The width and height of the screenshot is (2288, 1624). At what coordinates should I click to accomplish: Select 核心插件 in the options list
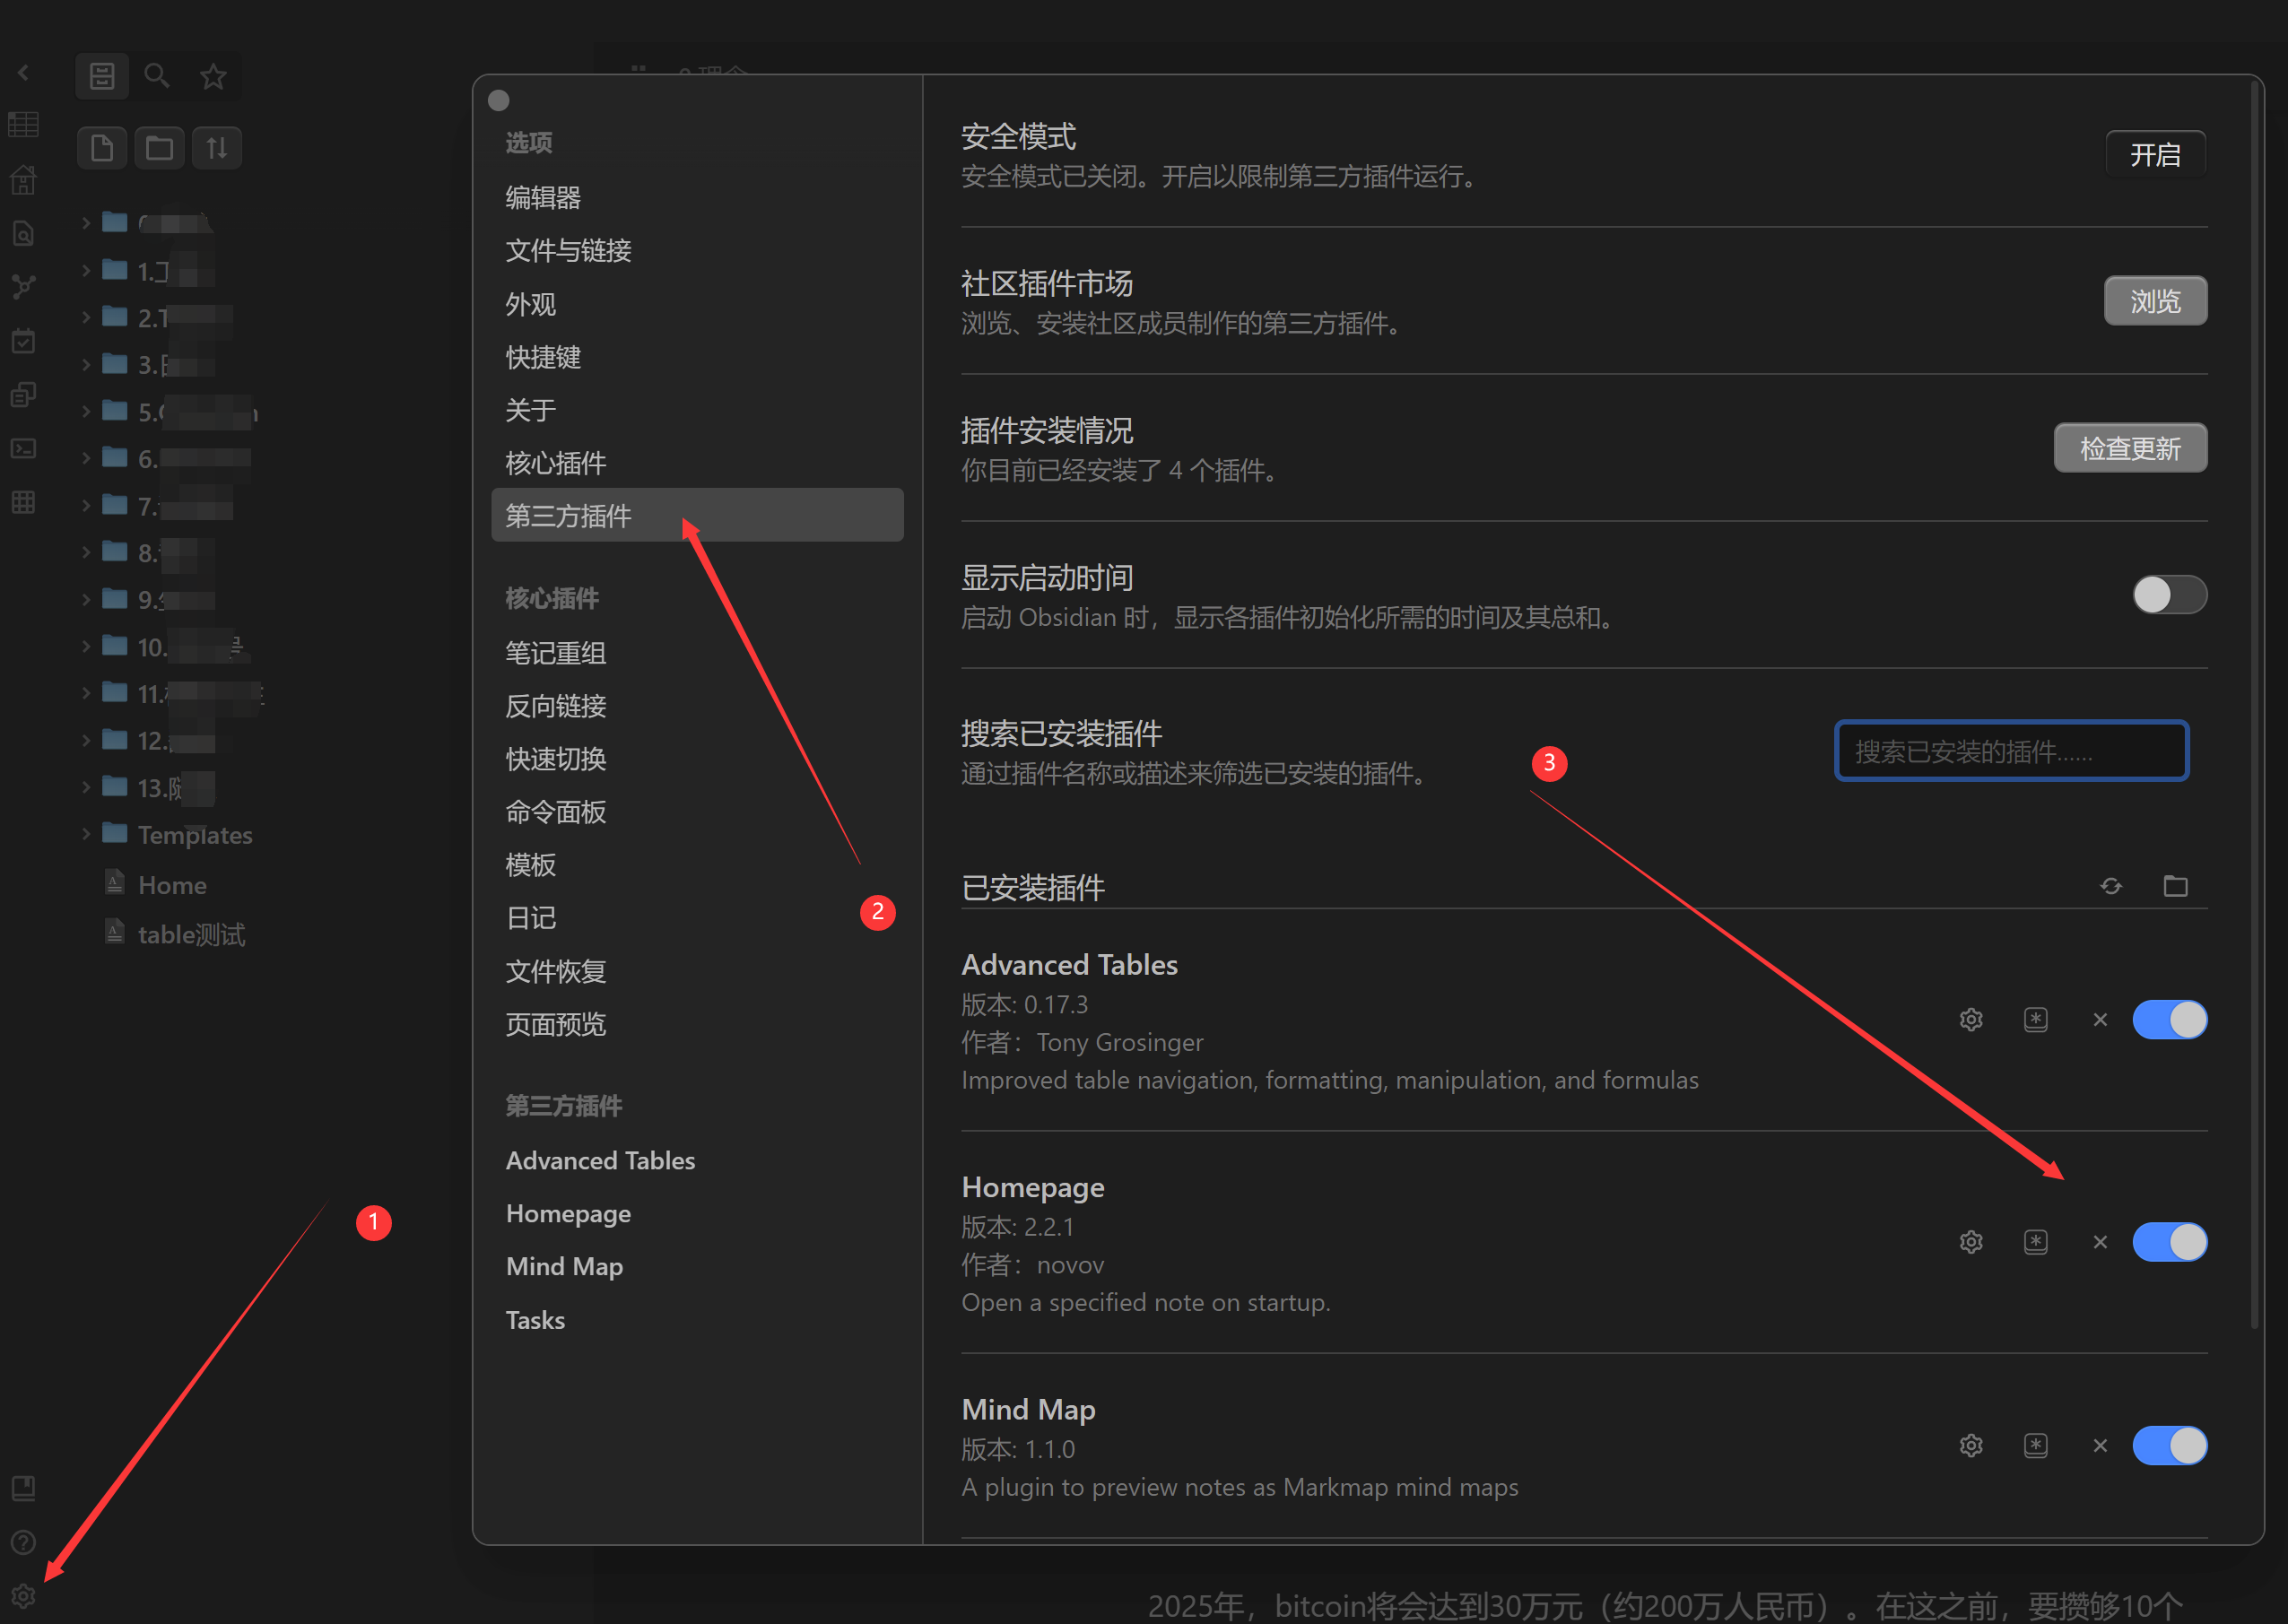point(555,463)
